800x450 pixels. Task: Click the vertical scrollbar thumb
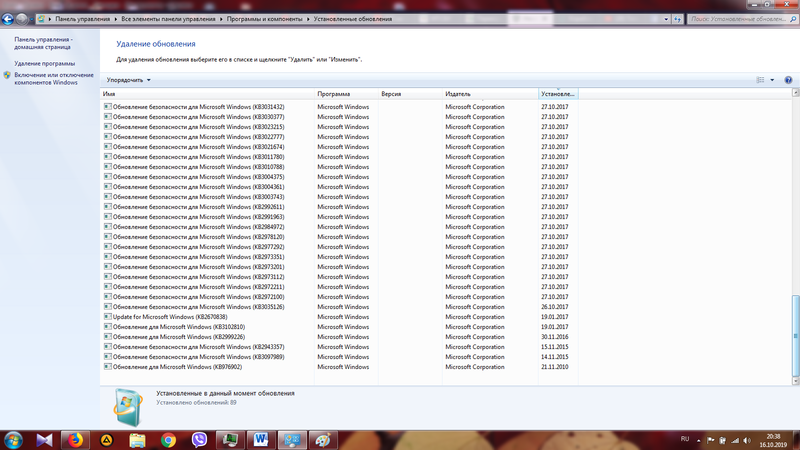pos(795,336)
